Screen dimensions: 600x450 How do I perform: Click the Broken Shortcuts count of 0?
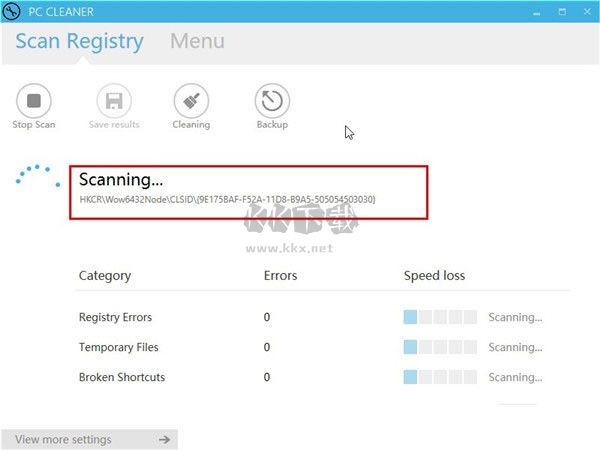(267, 377)
